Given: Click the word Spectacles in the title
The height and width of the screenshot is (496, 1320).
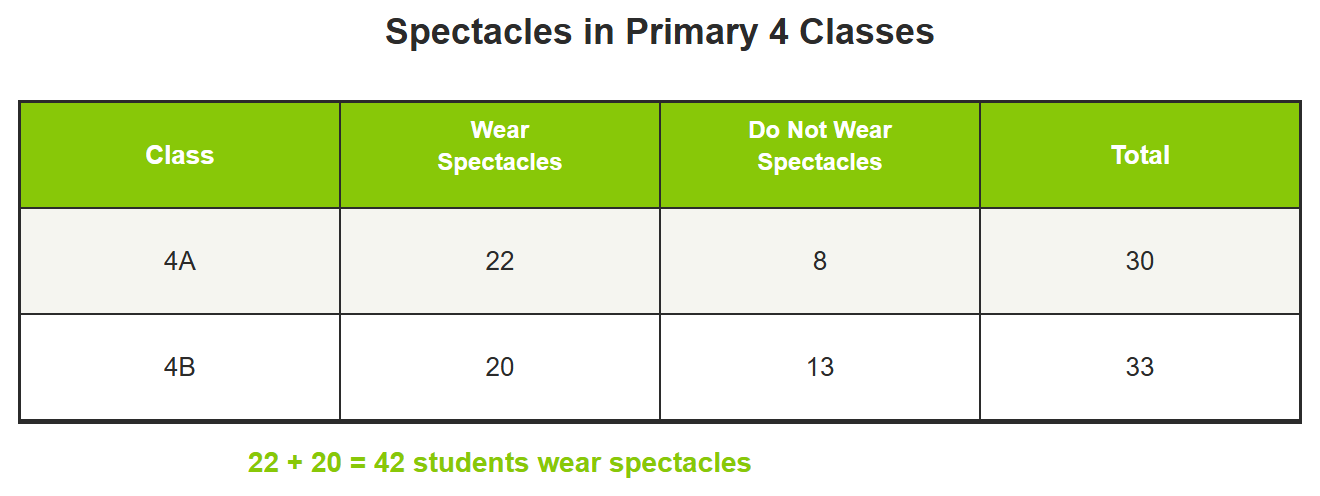Looking at the screenshot, I should [x=477, y=32].
